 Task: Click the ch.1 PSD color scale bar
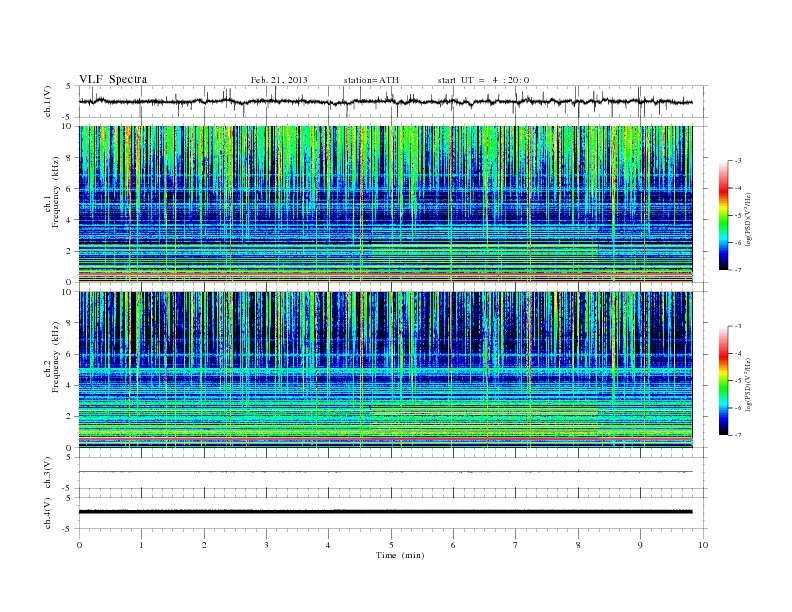tap(723, 215)
